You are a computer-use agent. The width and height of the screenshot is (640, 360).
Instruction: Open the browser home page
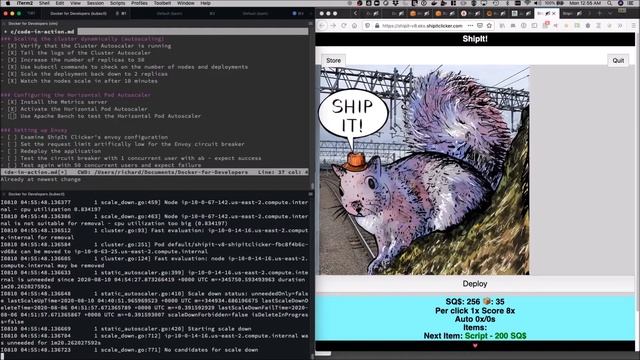pyautogui.click(x=354, y=26)
